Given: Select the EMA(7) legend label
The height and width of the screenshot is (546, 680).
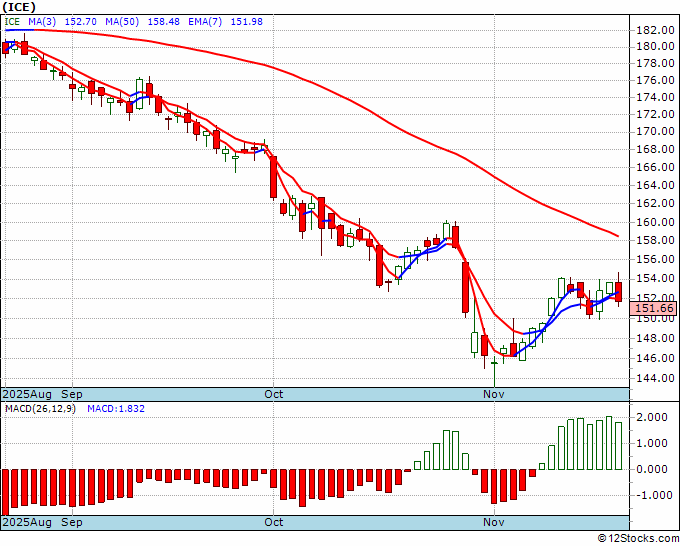Looking at the screenshot, I should point(205,21).
